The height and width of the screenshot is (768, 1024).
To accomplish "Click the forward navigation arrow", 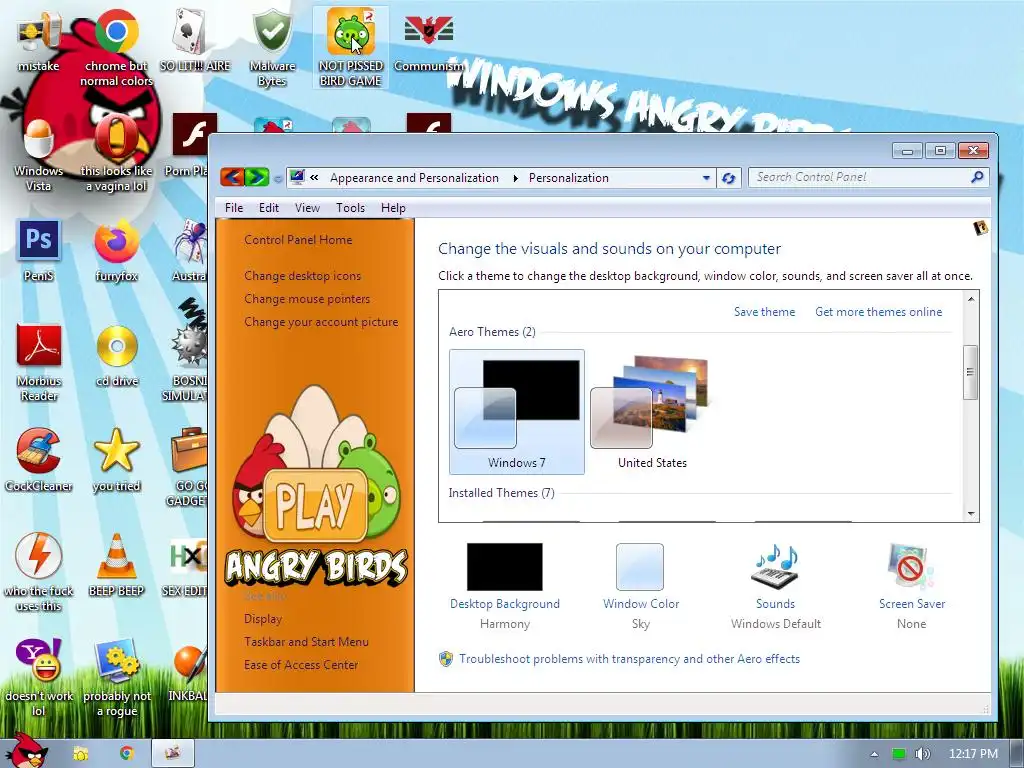I will (x=257, y=177).
